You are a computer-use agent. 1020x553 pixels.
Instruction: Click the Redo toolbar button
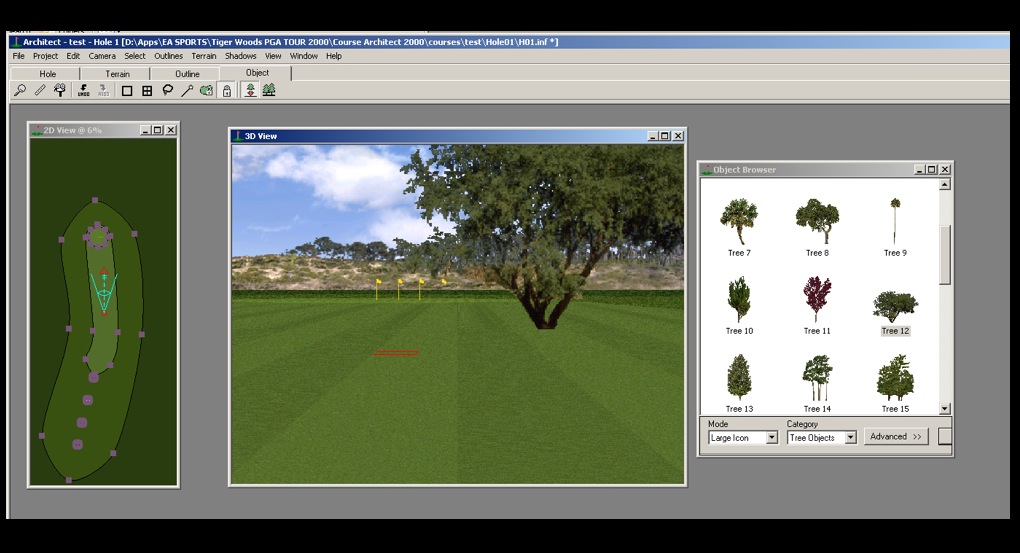pos(103,90)
